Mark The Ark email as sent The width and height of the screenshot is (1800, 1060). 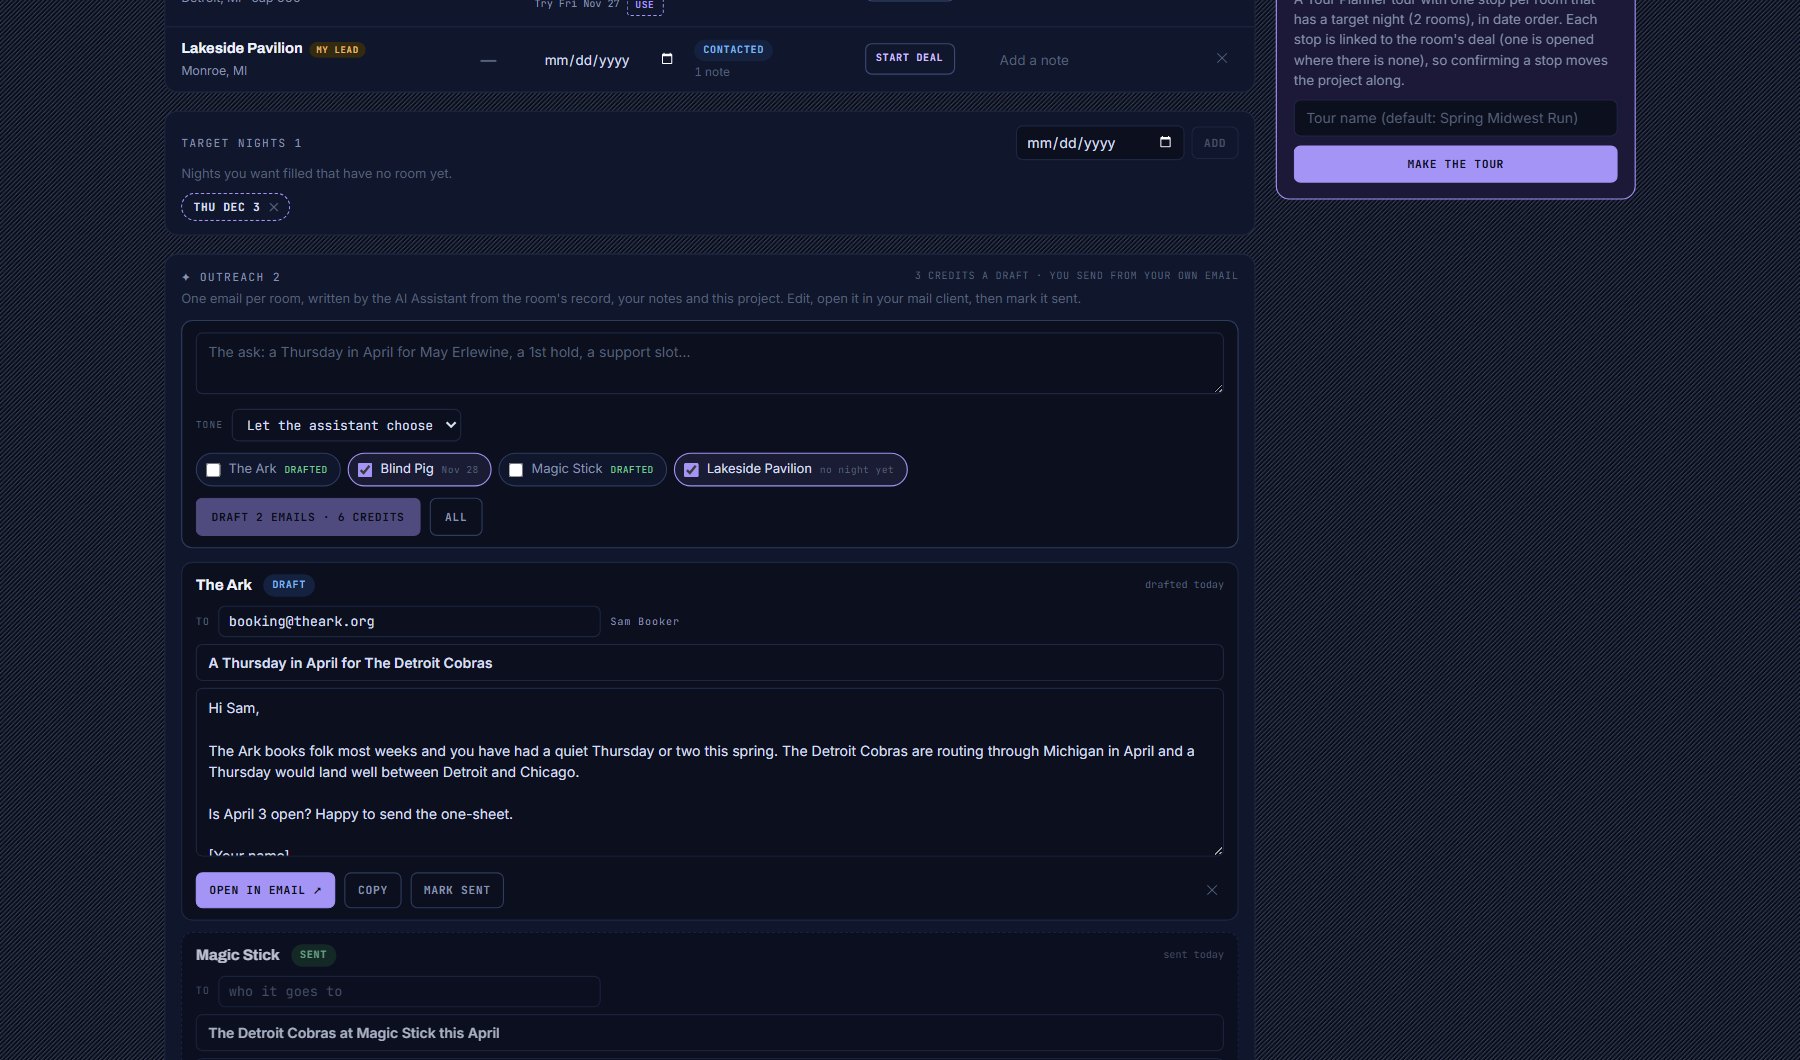(457, 890)
